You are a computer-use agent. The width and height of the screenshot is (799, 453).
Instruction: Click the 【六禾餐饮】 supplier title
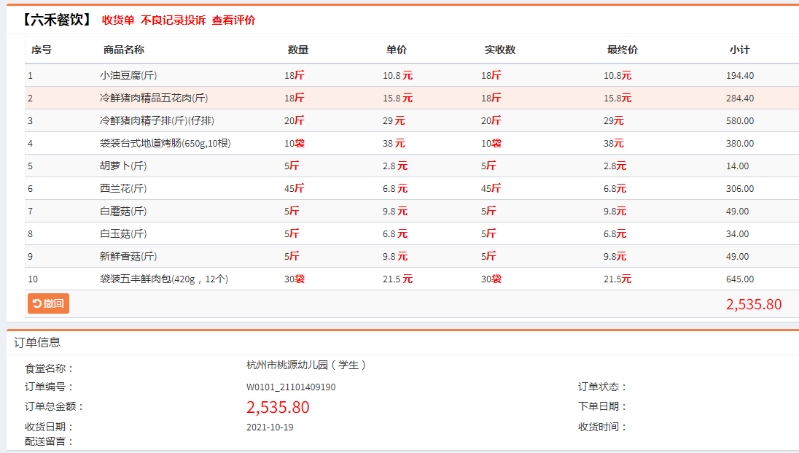[57, 20]
